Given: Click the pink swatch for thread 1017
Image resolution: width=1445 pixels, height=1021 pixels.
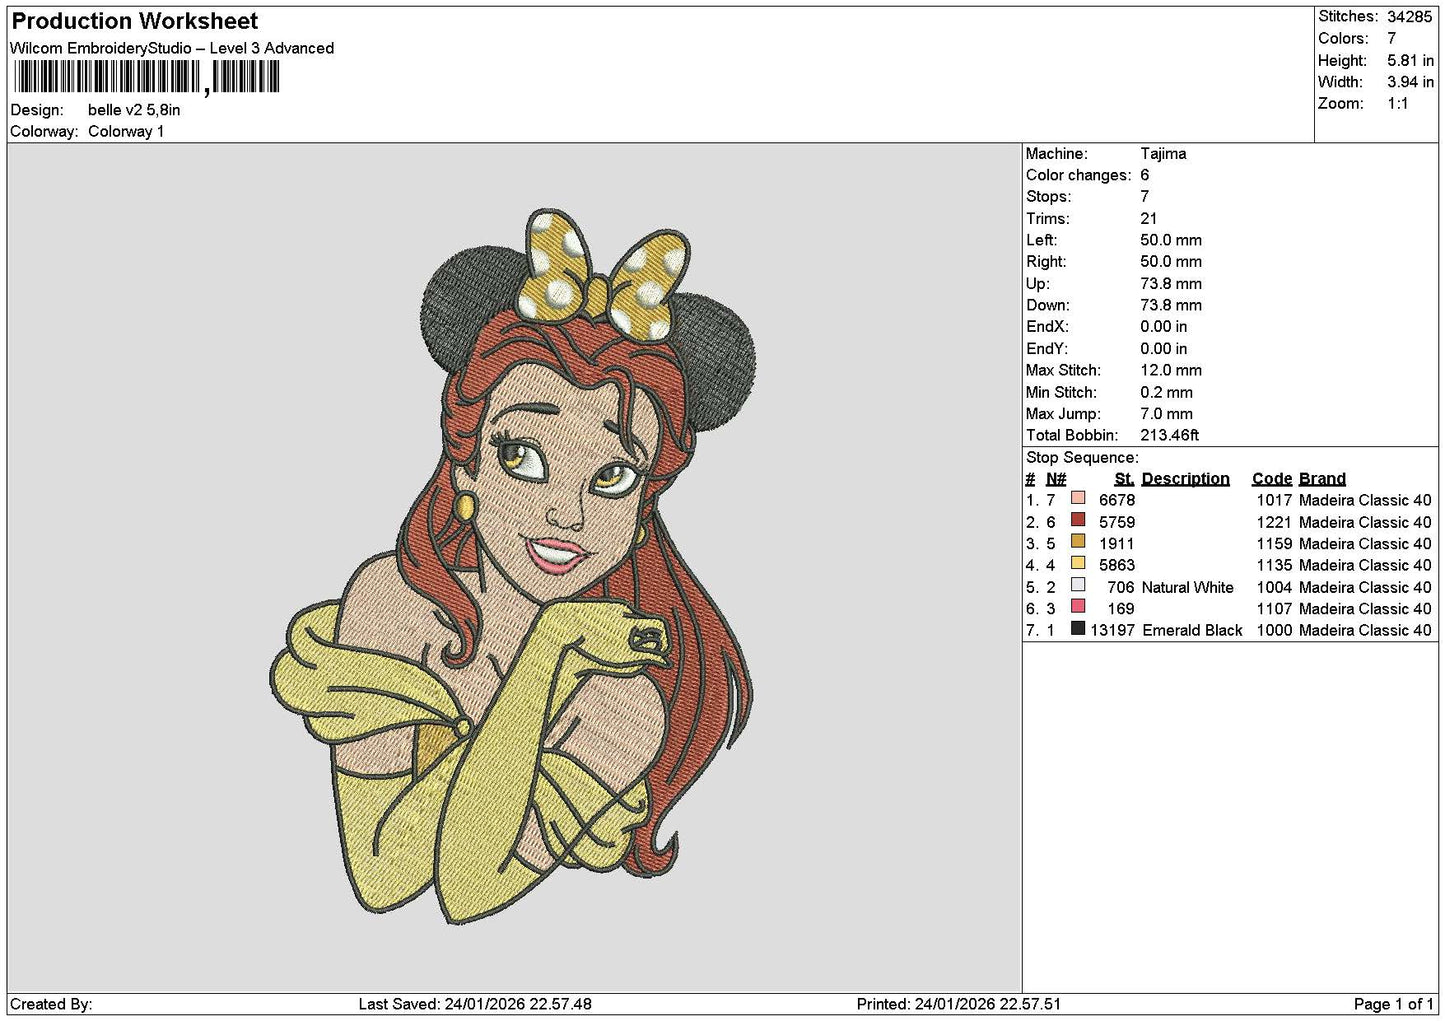Looking at the screenshot, I should pos(1078,498).
